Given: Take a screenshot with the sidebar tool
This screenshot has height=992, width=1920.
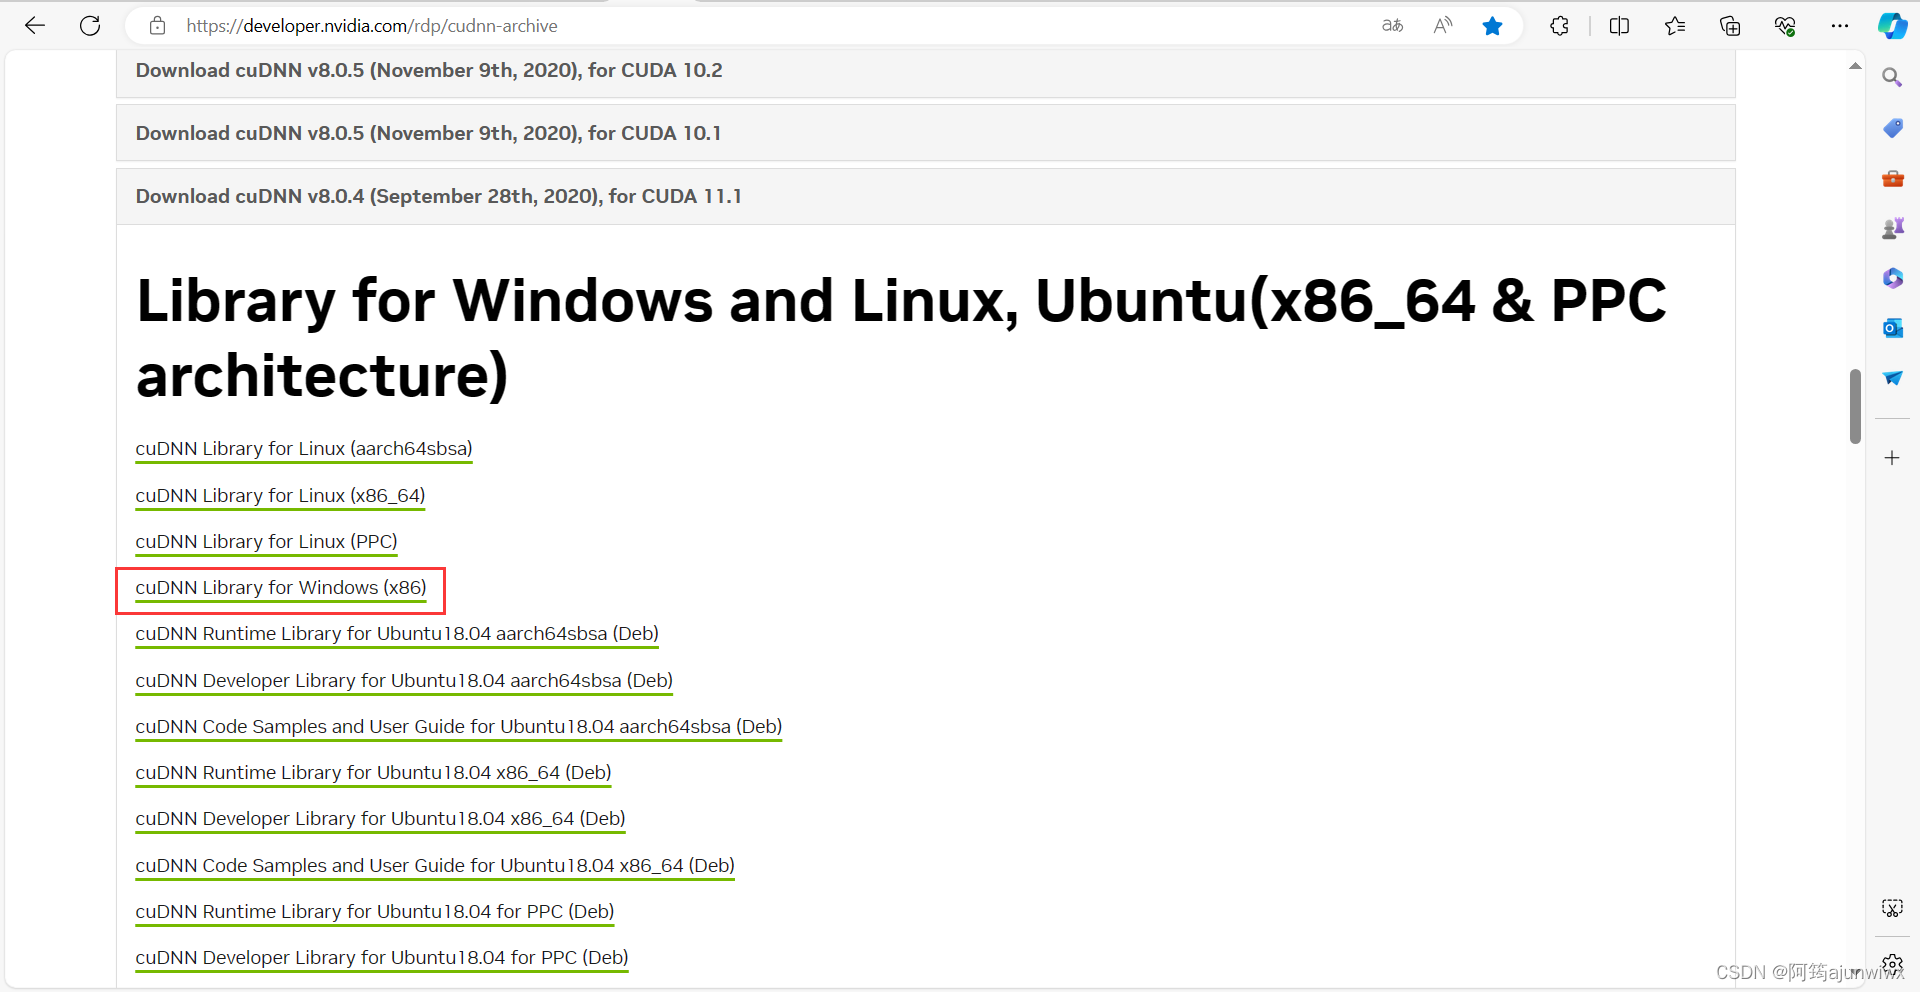Looking at the screenshot, I should 1892,908.
